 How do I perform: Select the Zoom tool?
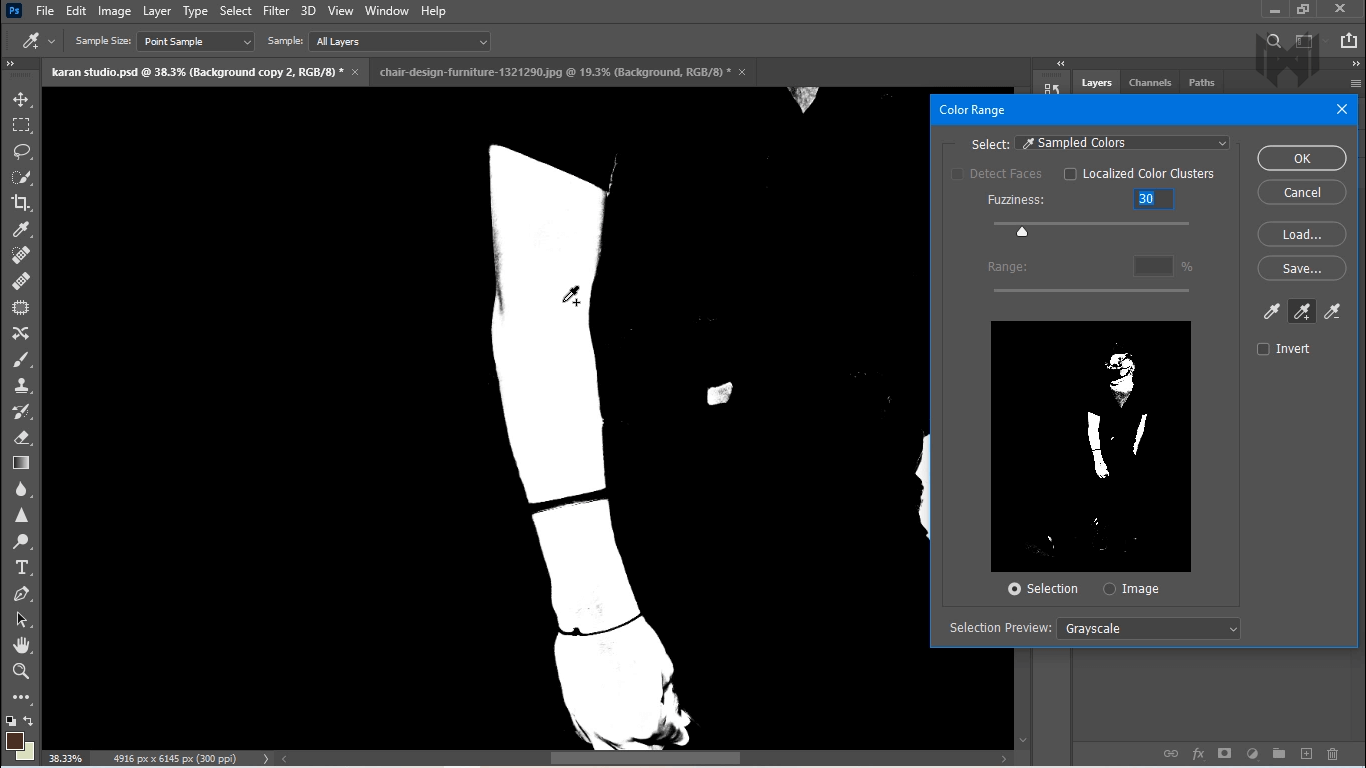(x=21, y=671)
